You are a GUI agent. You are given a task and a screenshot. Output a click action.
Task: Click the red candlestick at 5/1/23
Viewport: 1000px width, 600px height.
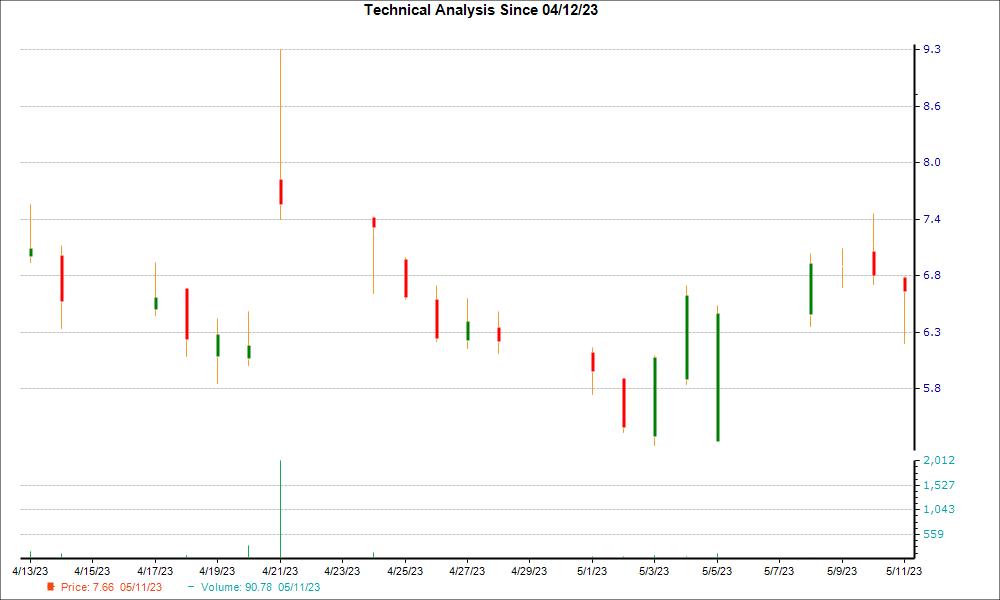click(593, 362)
